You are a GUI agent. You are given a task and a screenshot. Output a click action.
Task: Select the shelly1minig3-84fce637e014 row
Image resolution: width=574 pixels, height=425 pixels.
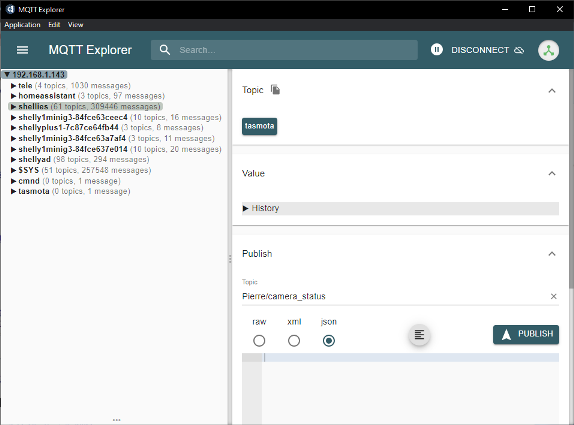click(116, 149)
